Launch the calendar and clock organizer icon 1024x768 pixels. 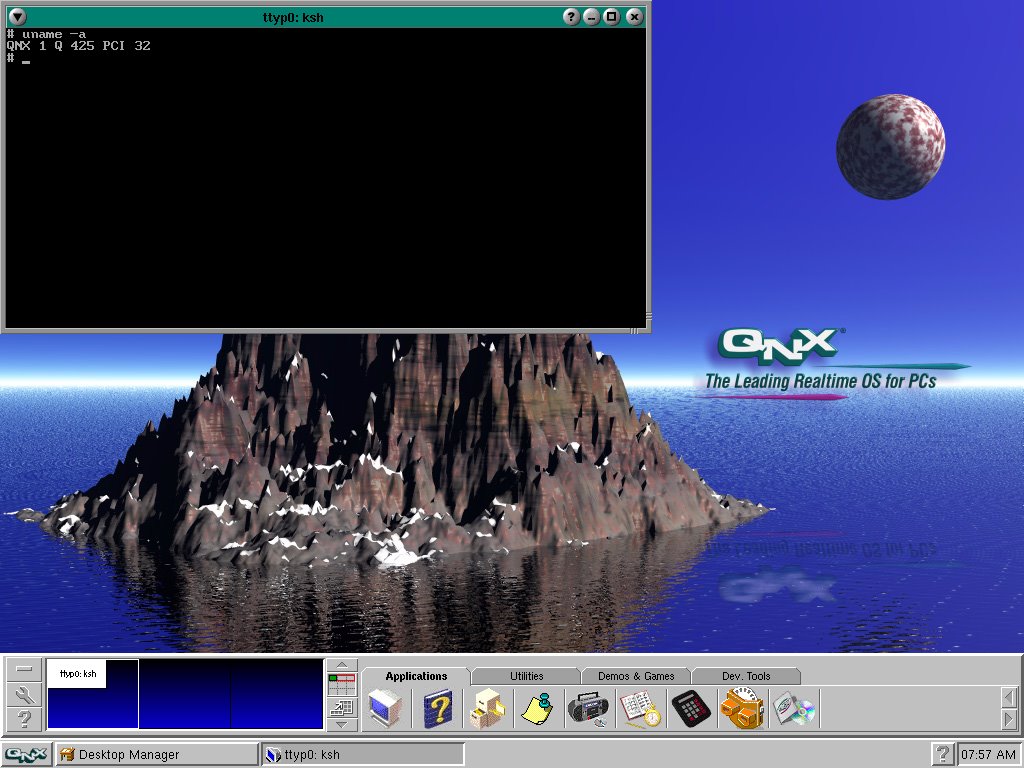tap(640, 709)
